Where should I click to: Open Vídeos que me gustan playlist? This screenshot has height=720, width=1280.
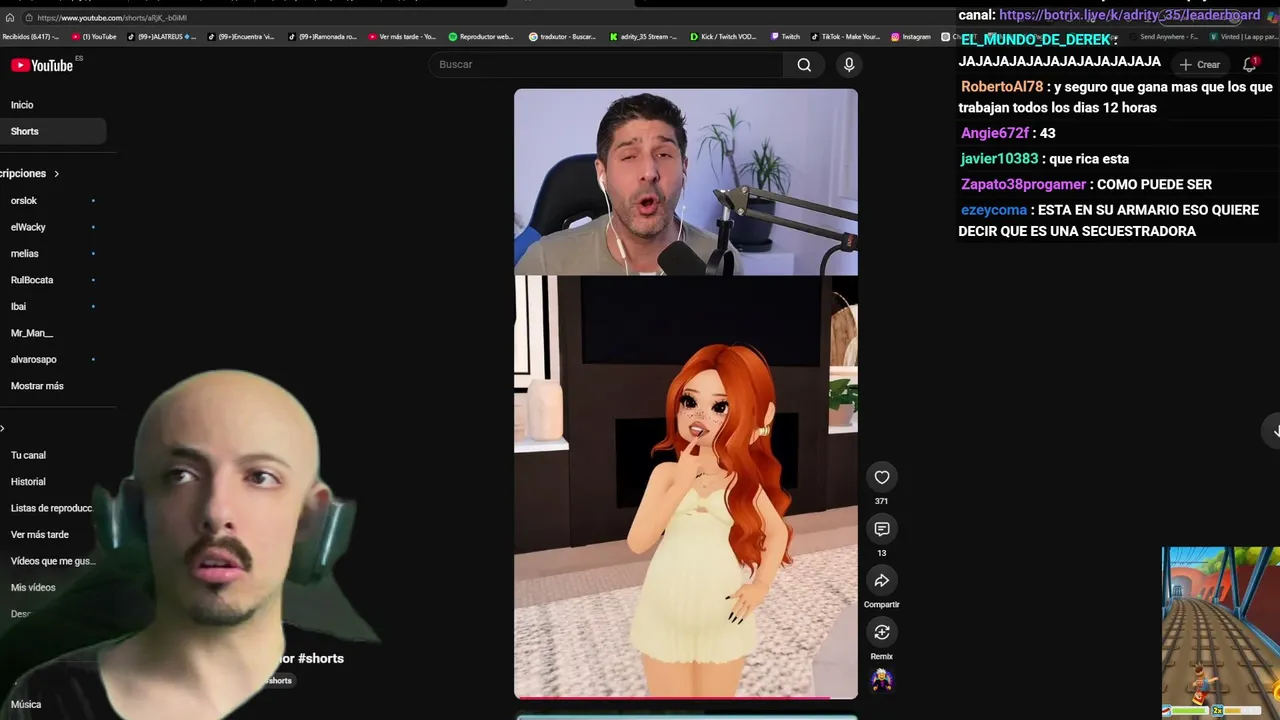[x=53, y=561]
